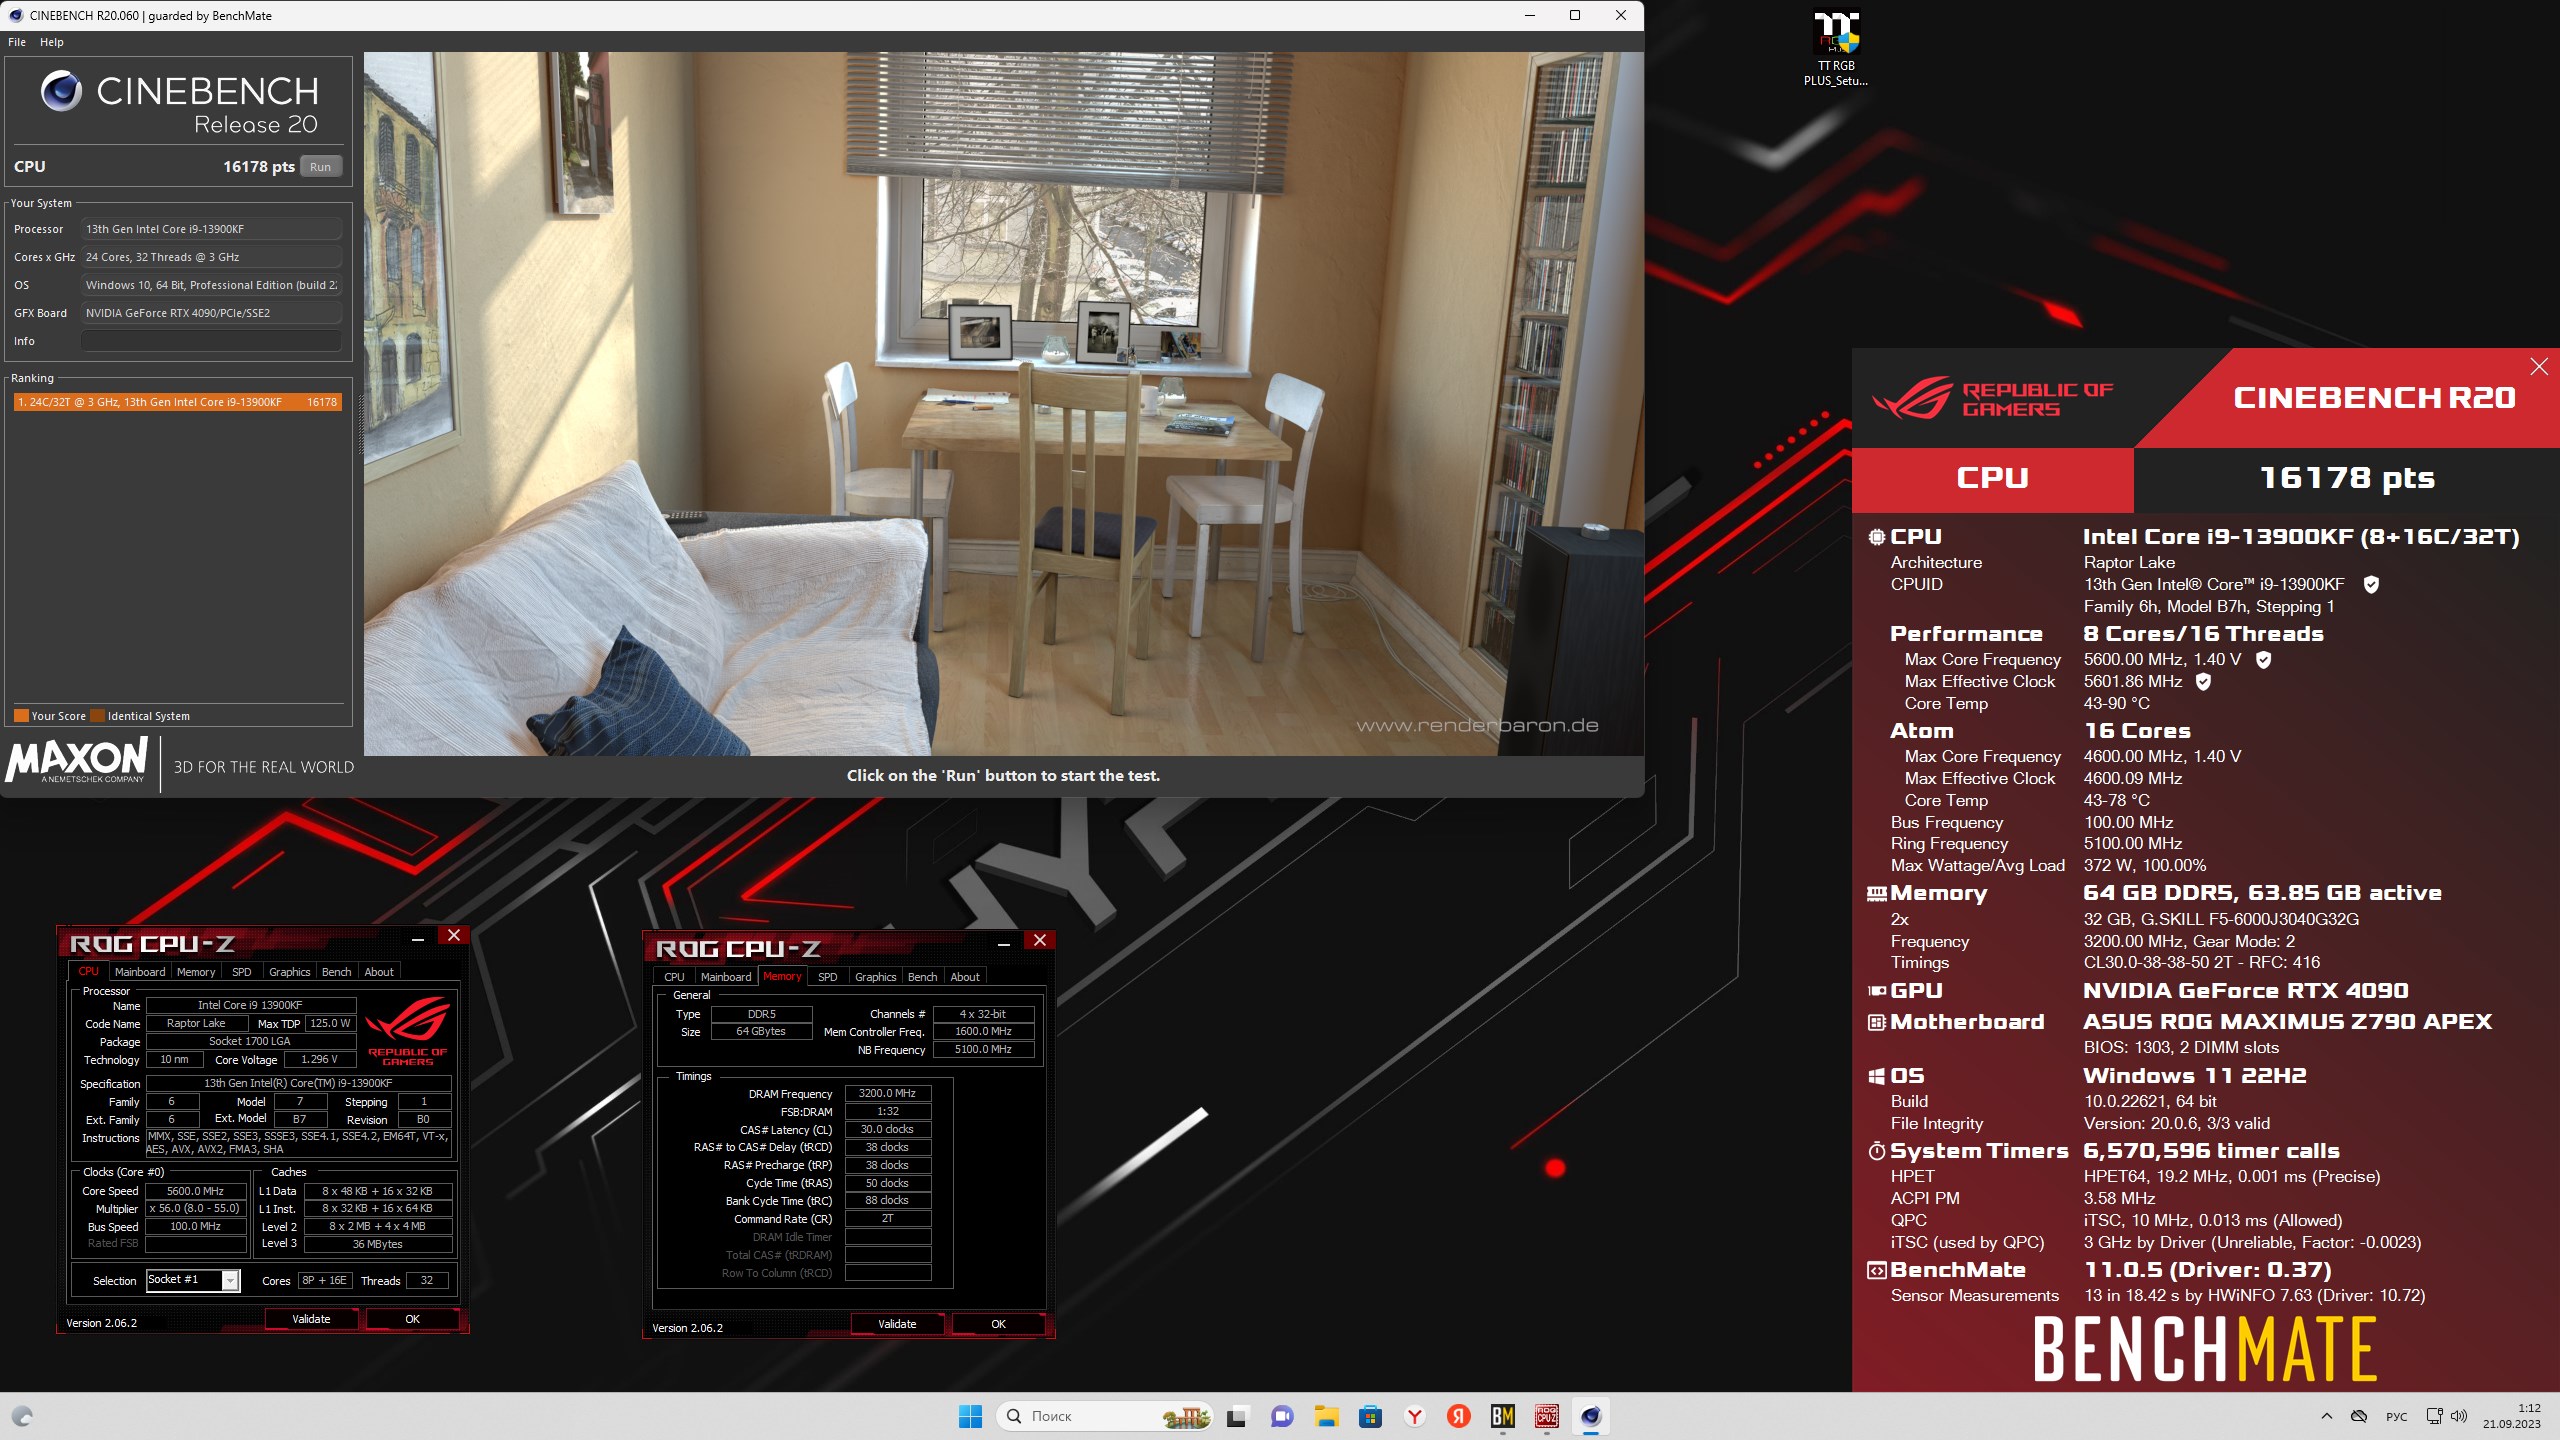This screenshot has height=1440, width=2560.
Task: Expand hidden system tray icons chevron
Action: pyautogui.click(x=2326, y=1416)
